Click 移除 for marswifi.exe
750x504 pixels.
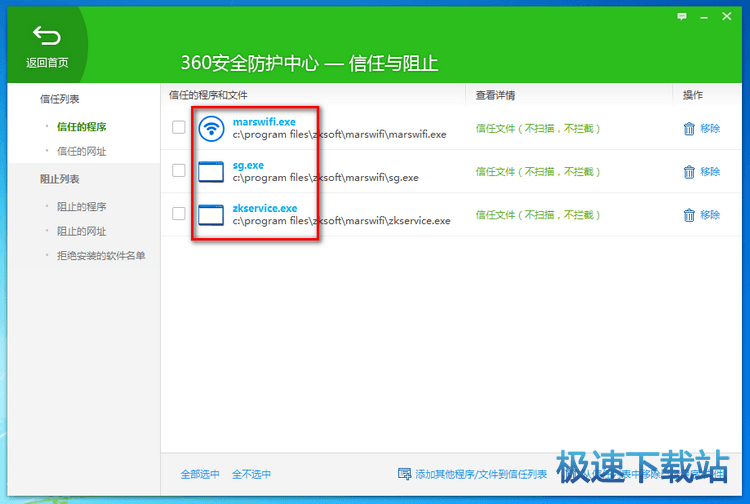(710, 129)
